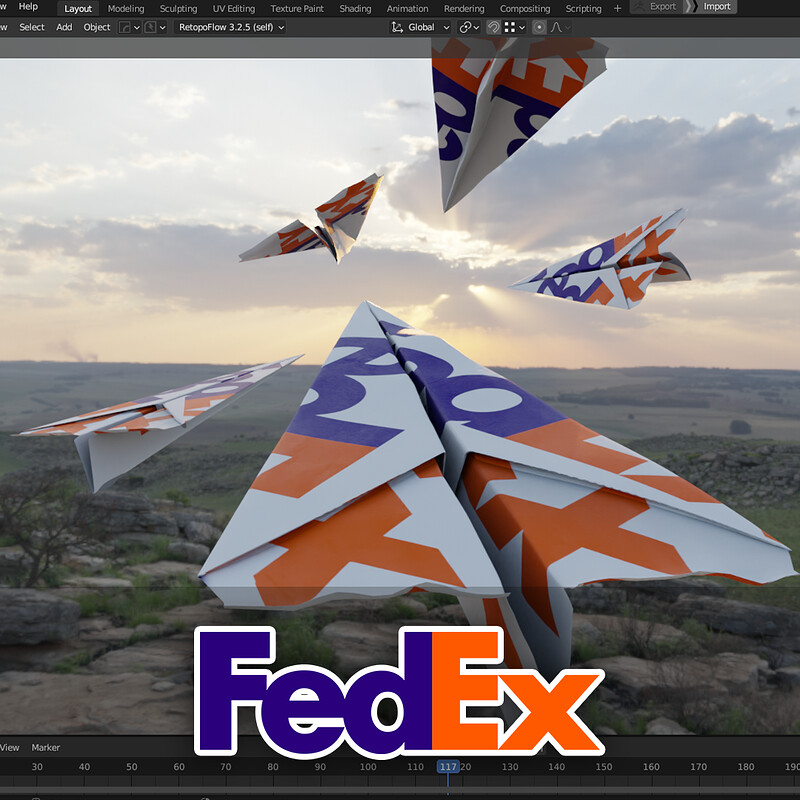
Task: Switch to the Layout workspace tab
Action: (x=78, y=9)
